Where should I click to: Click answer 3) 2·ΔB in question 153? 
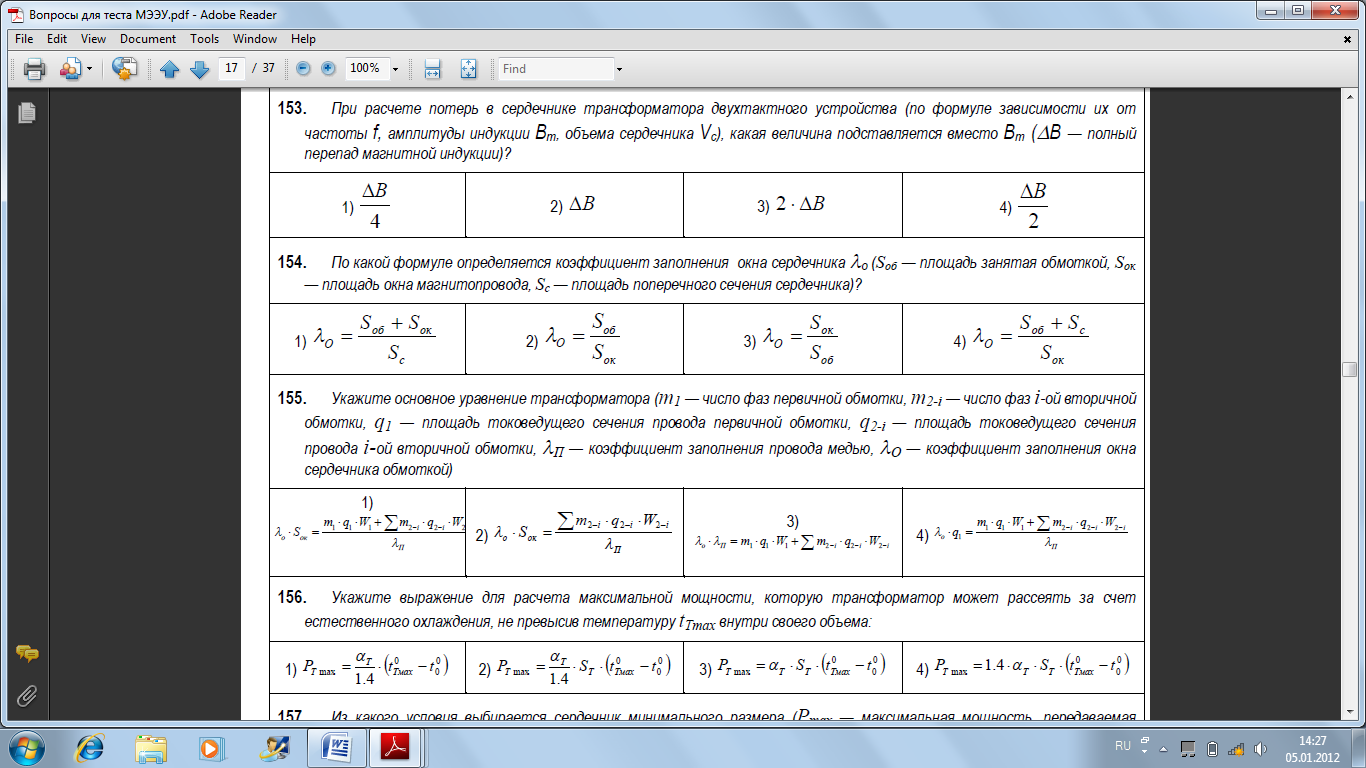791,204
